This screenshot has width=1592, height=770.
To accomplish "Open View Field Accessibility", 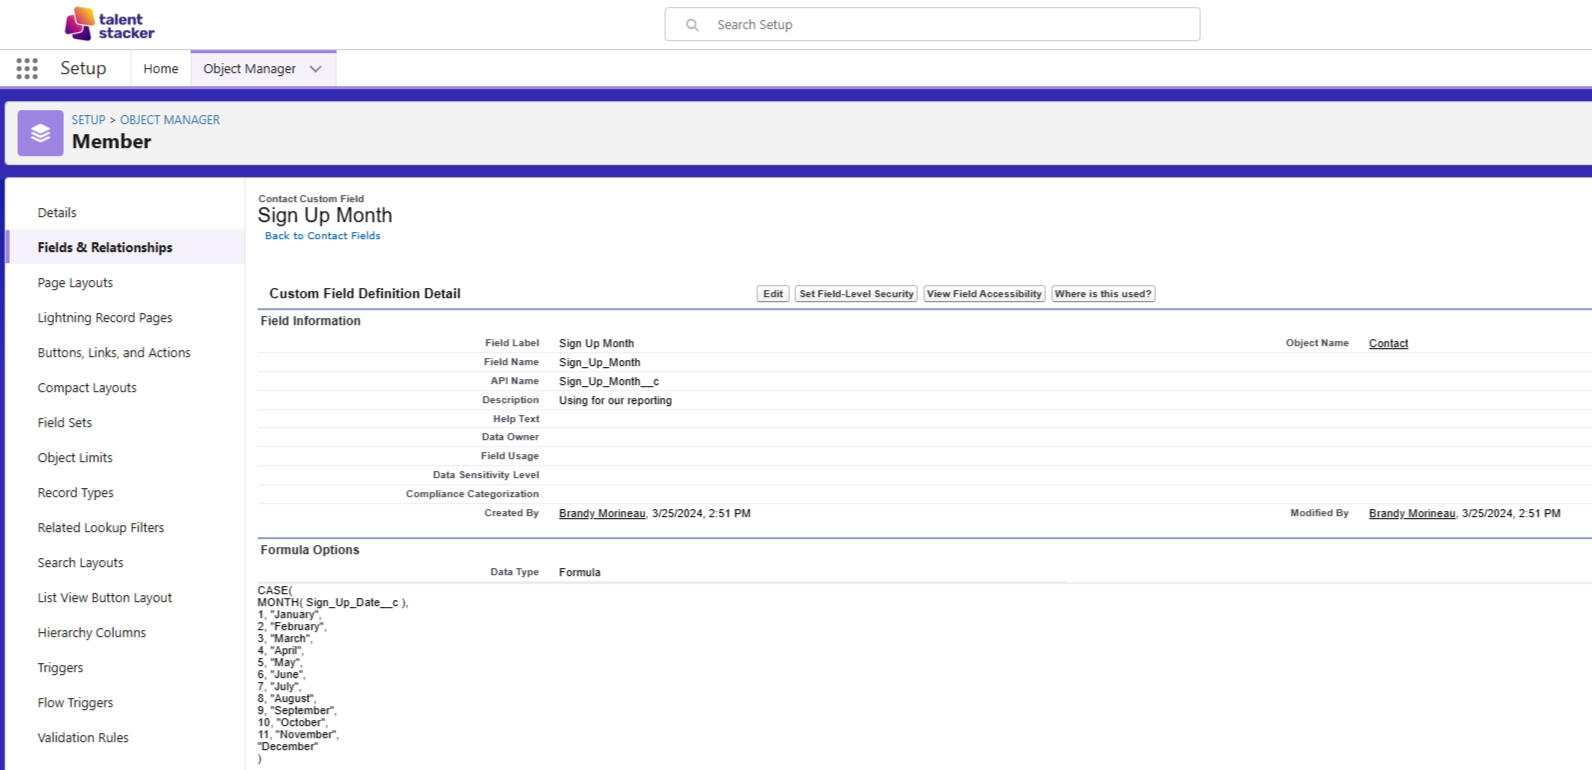I will 984,294.
